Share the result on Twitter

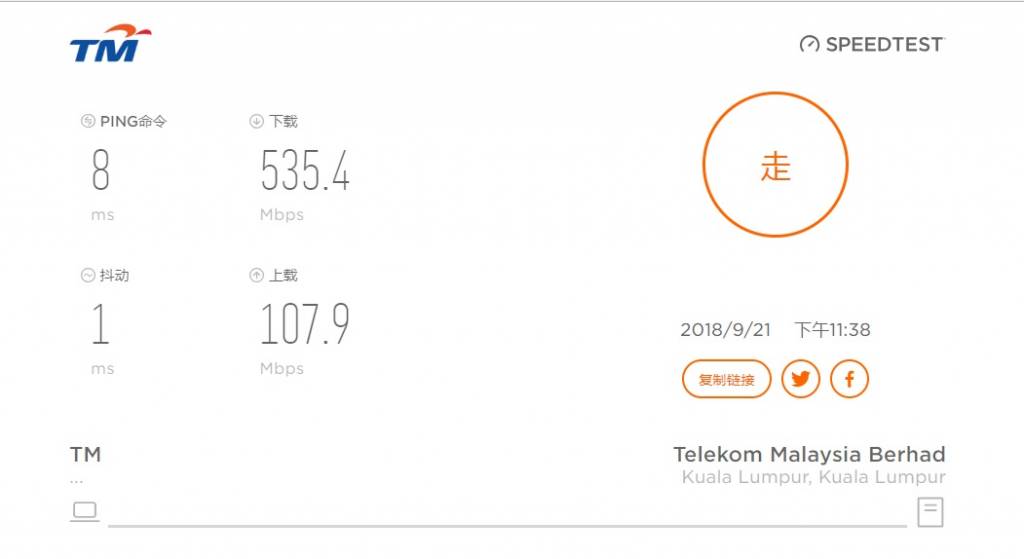(801, 379)
